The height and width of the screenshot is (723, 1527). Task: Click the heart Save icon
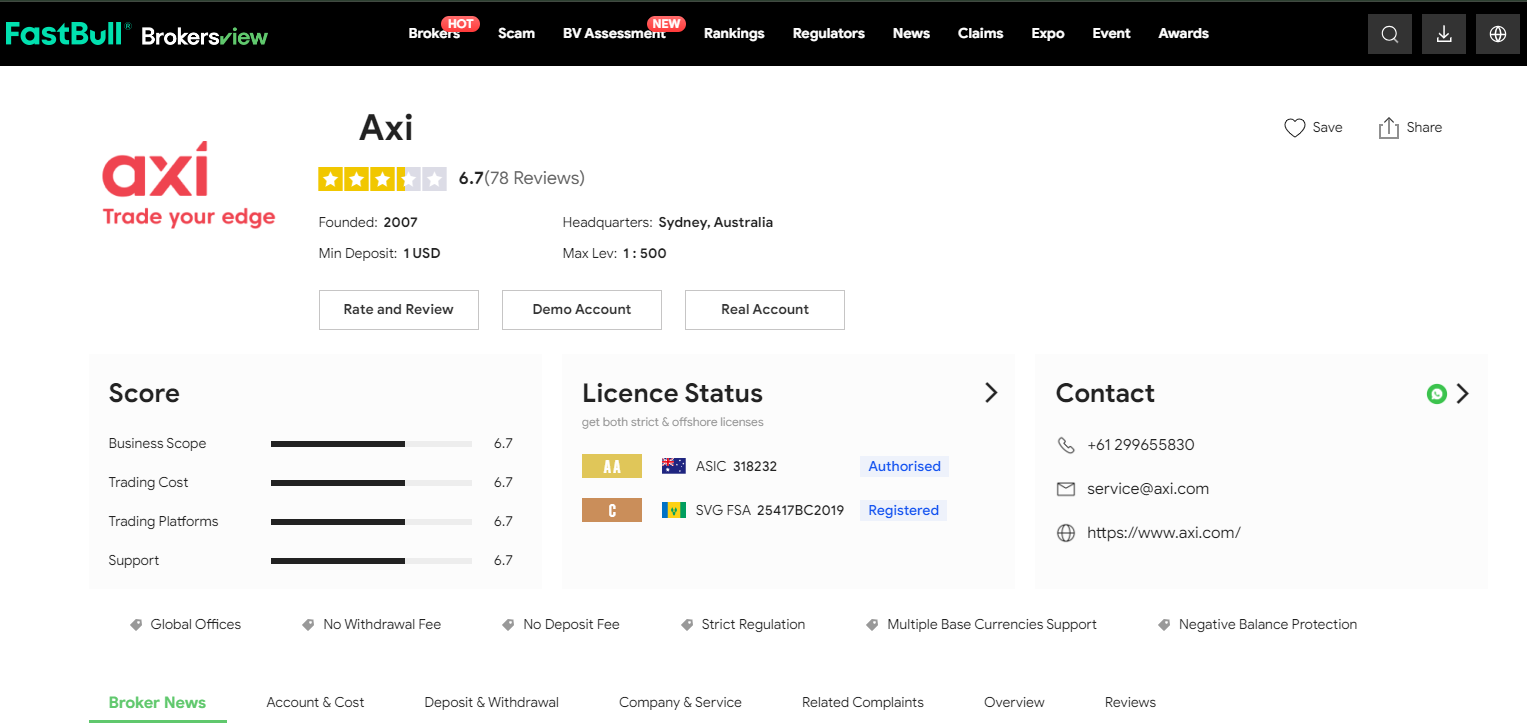tap(1295, 128)
